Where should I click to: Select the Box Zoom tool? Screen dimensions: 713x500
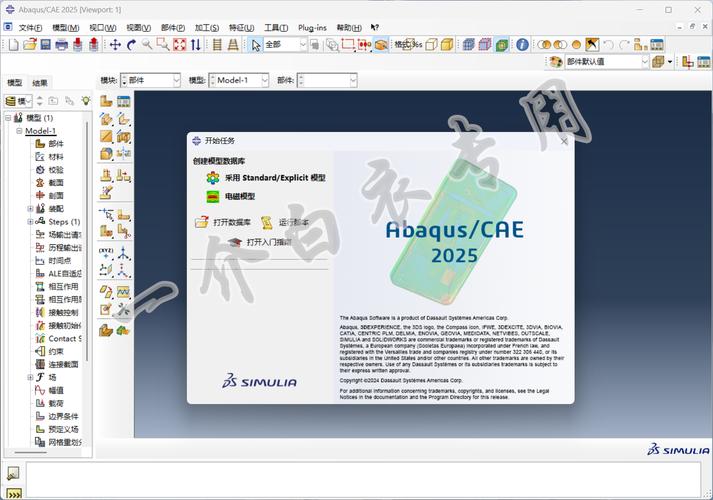[163, 45]
